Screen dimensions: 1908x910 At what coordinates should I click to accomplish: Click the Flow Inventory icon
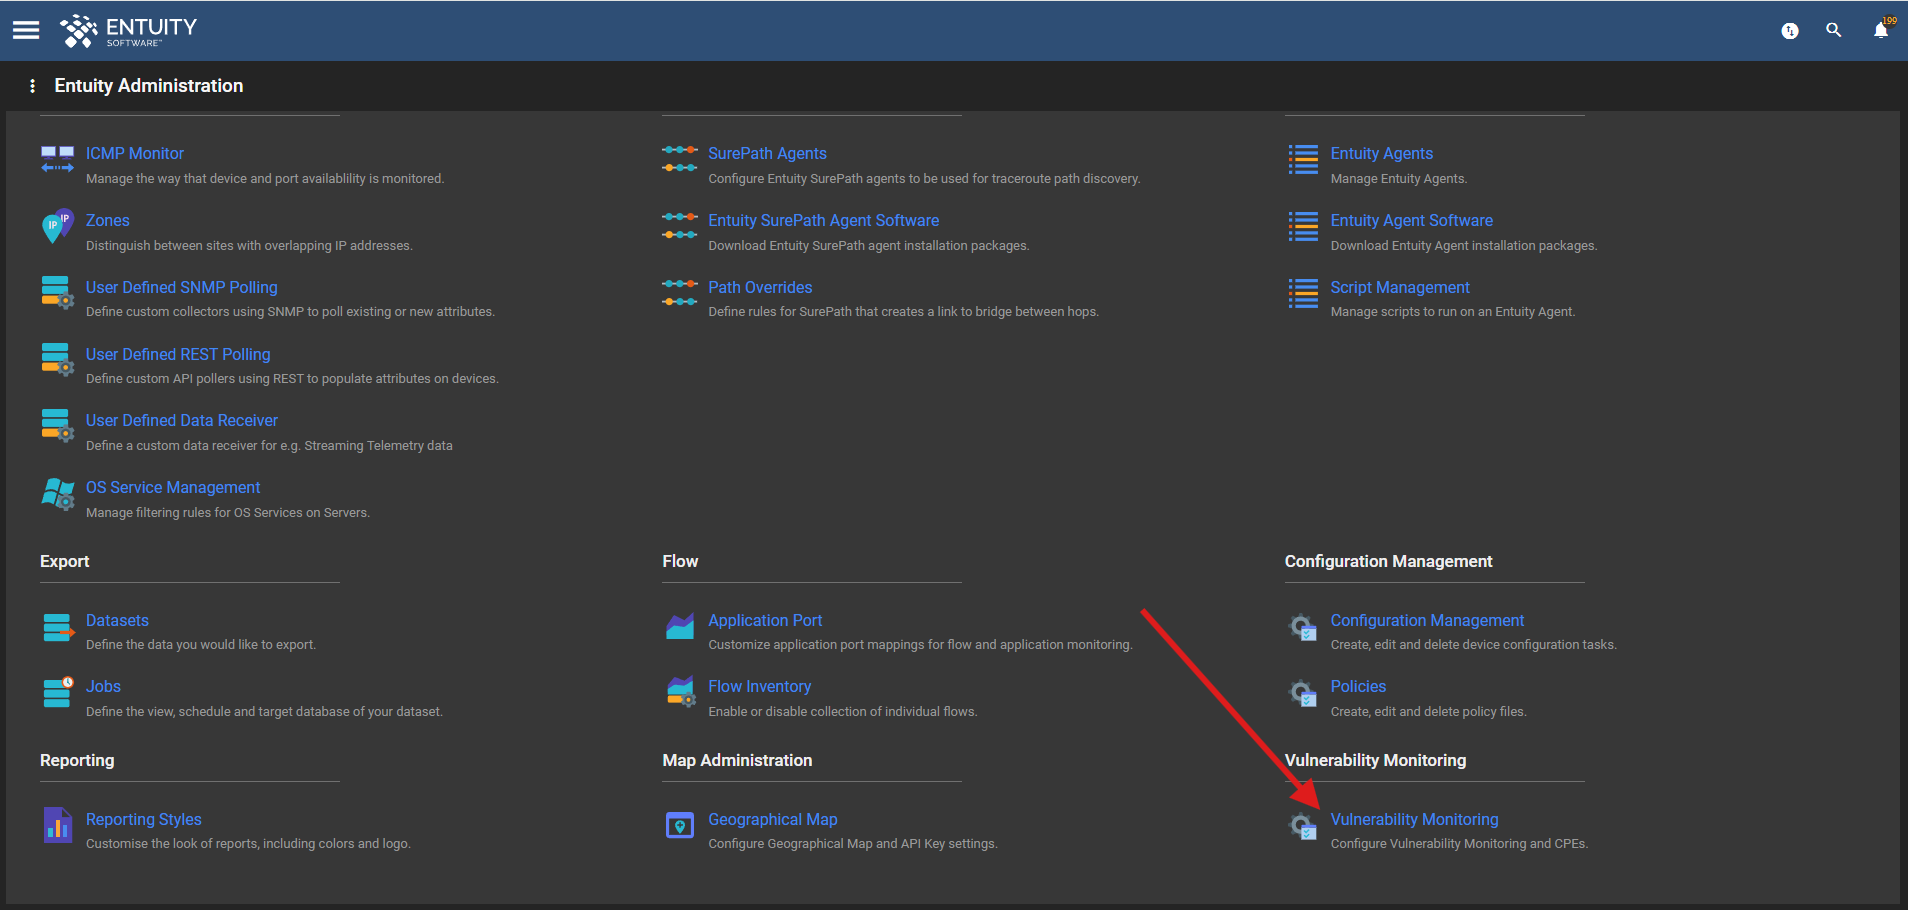pyautogui.click(x=681, y=692)
